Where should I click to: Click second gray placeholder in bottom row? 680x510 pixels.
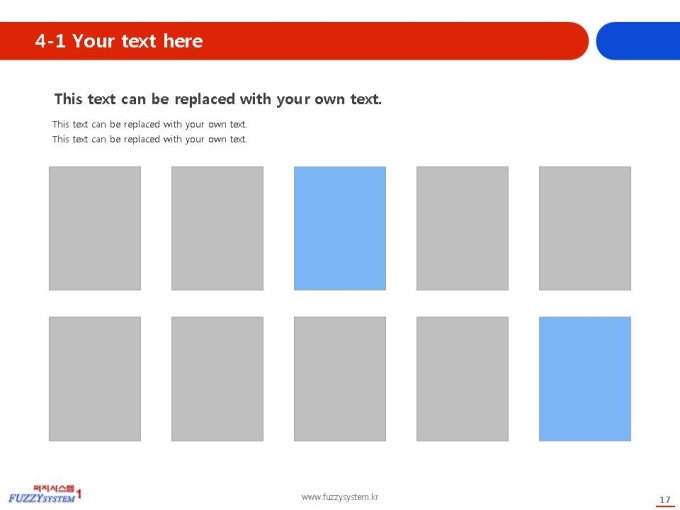pos(217,379)
